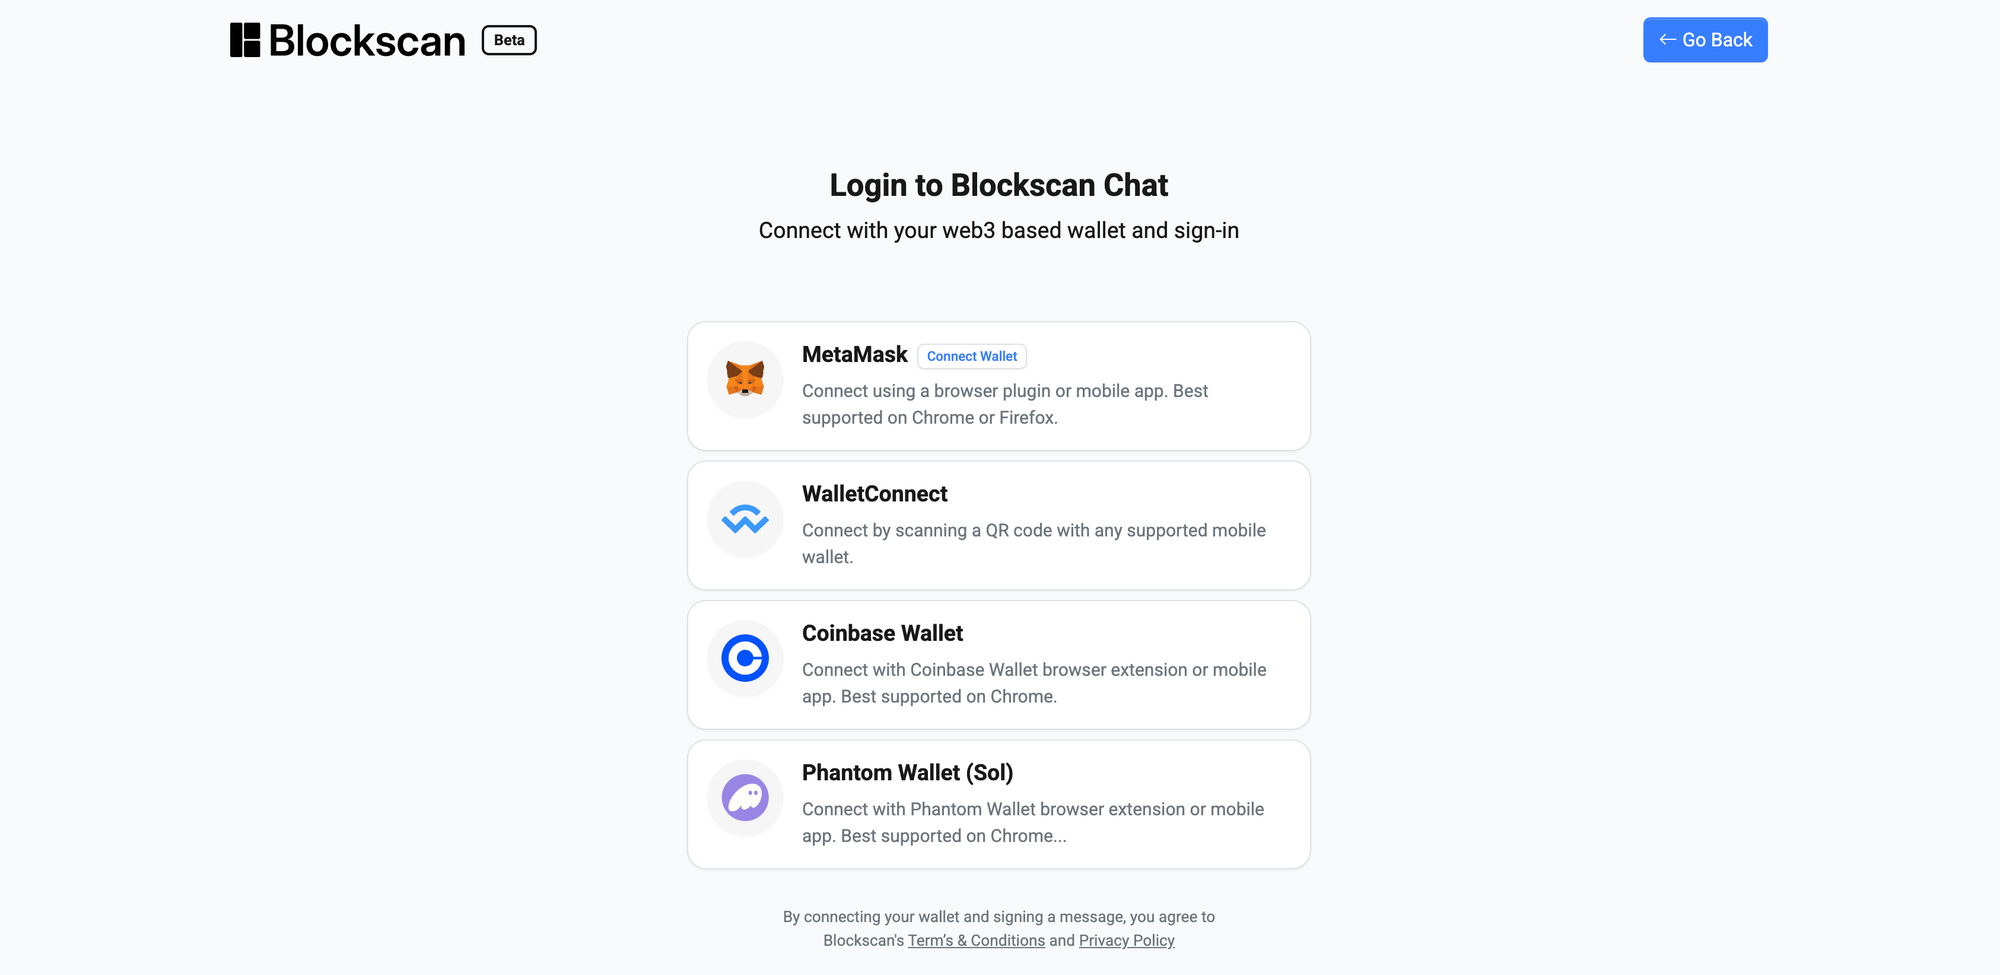This screenshot has height=975, width=2000.
Task: Choose the WalletConnect title
Action: pos(874,494)
